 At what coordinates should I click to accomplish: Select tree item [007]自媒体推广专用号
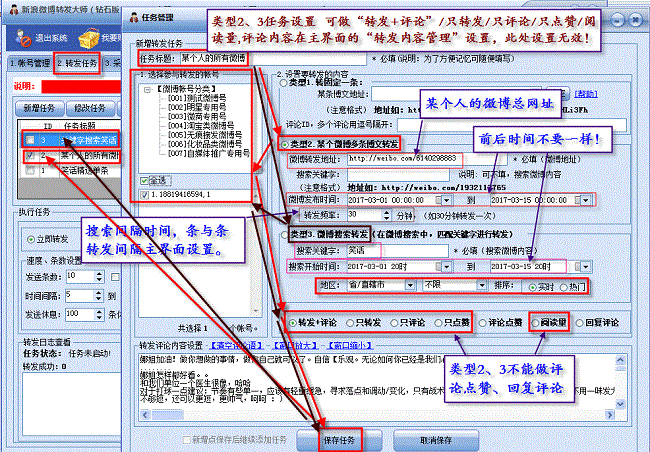[209, 153]
